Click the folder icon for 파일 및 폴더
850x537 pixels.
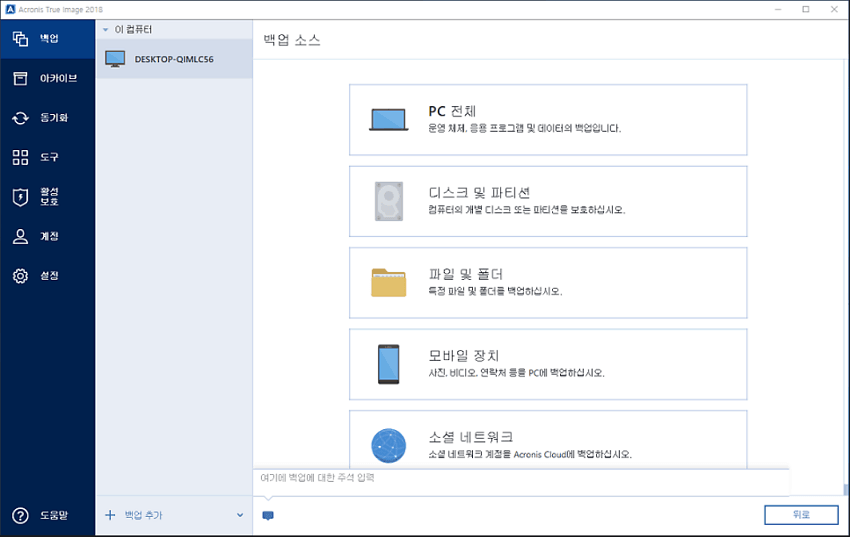pyautogui.click(x=389, y=283)
